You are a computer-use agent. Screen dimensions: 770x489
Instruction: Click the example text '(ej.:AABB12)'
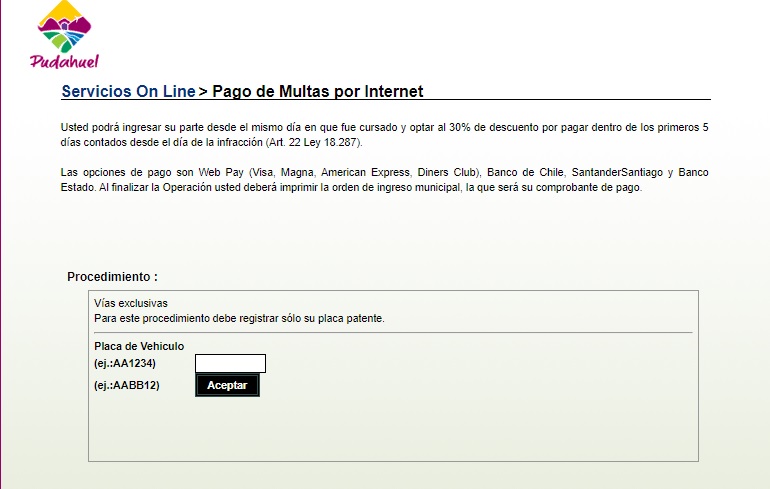127,385
